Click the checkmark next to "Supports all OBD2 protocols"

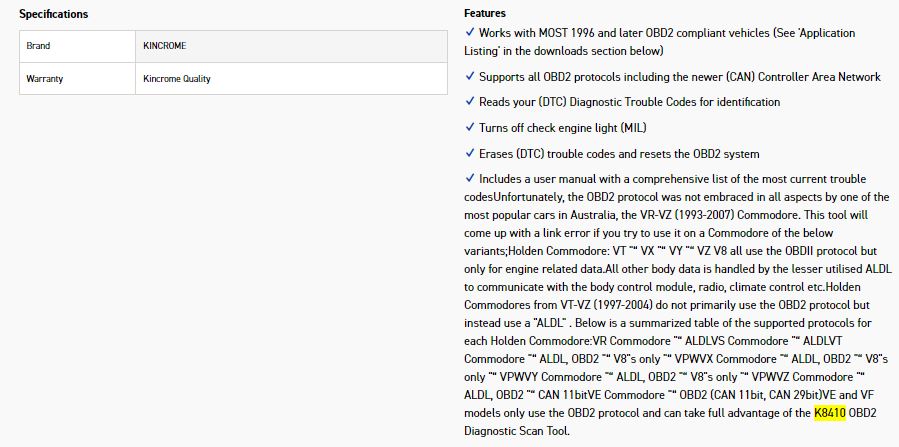pos(470,76)
